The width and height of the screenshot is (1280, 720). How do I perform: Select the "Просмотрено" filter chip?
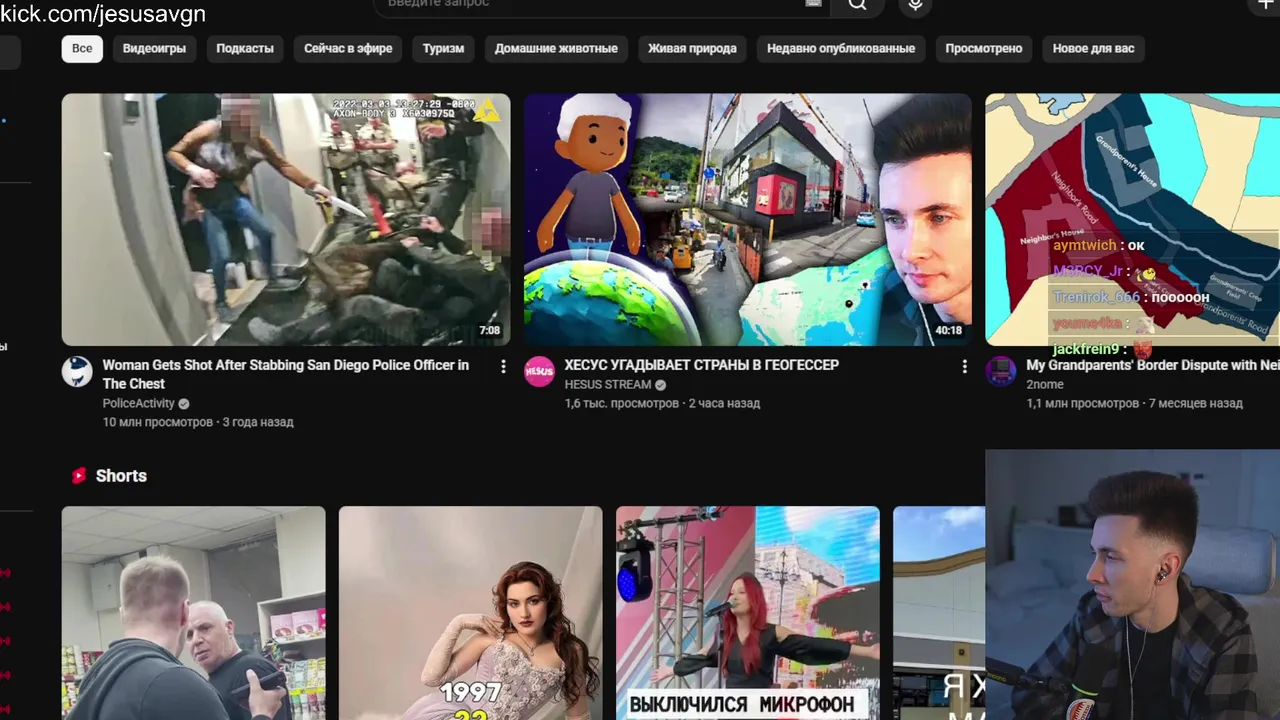pos(984,48)
